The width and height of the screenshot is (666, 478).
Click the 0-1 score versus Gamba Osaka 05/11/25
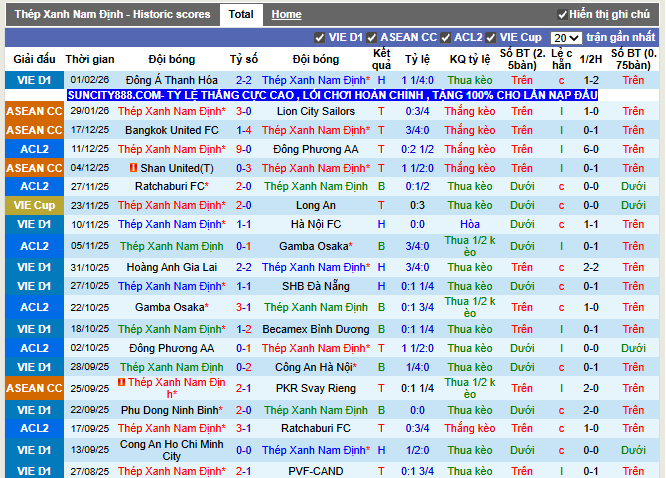point(243,246)
